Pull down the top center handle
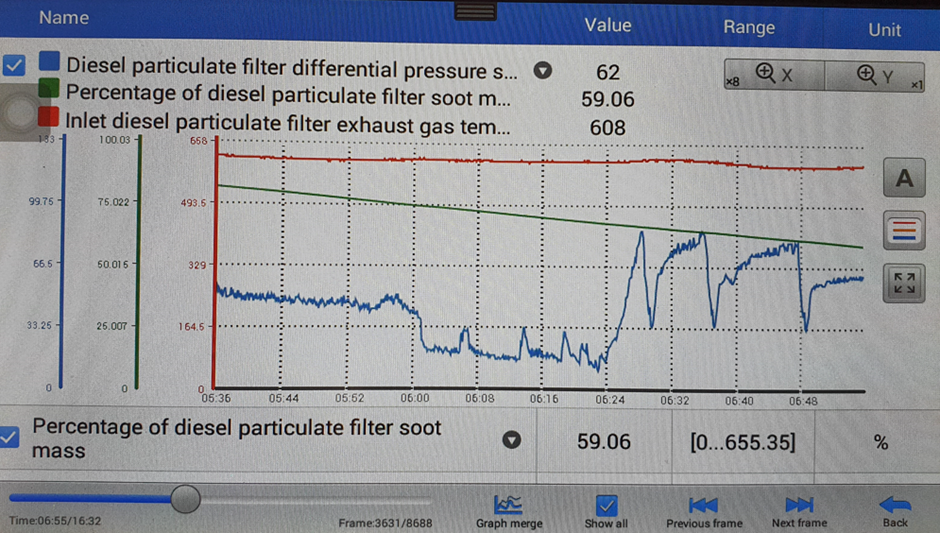 pos(475,11)
